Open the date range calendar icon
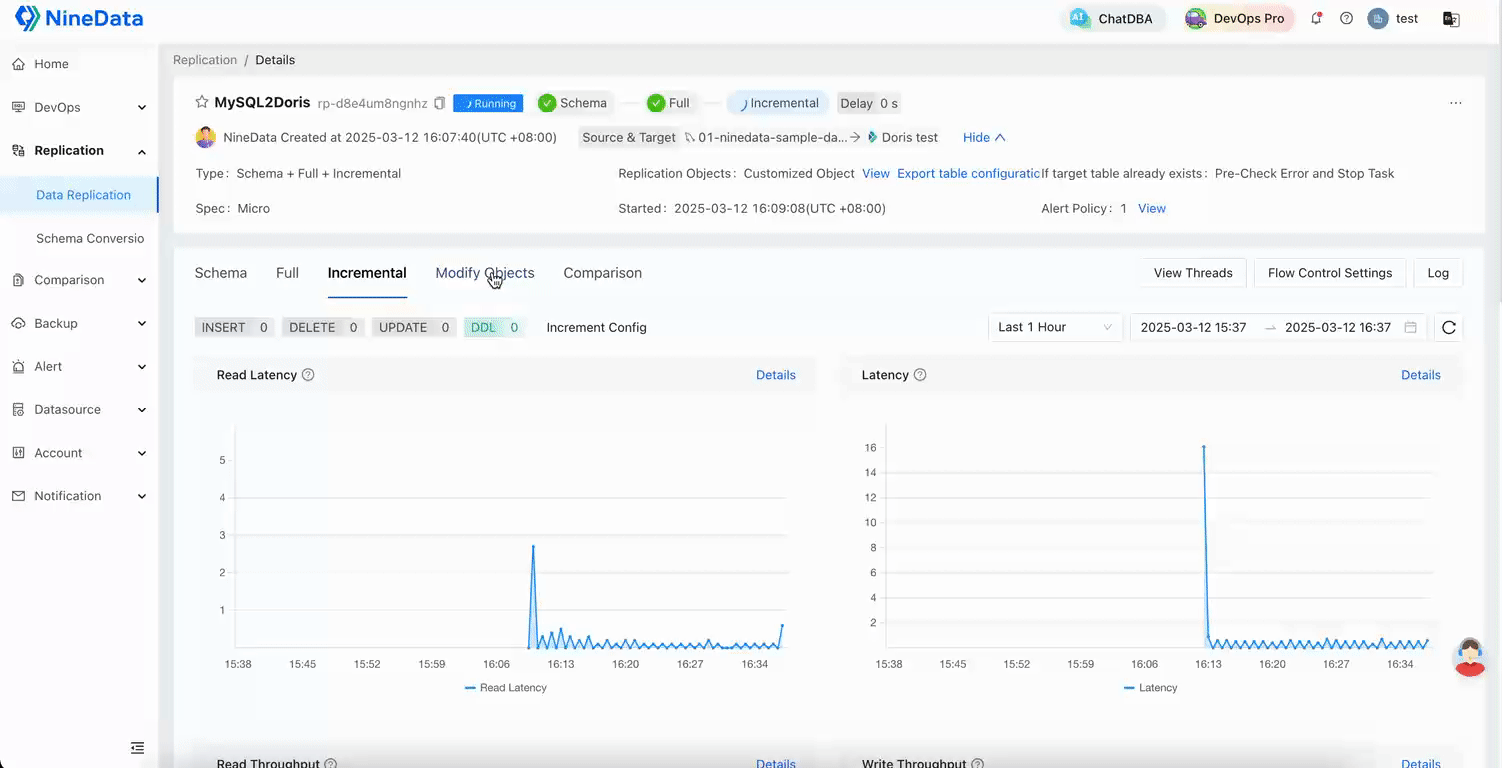This screenshot has height=768, width=1502. pos(1410,327)
